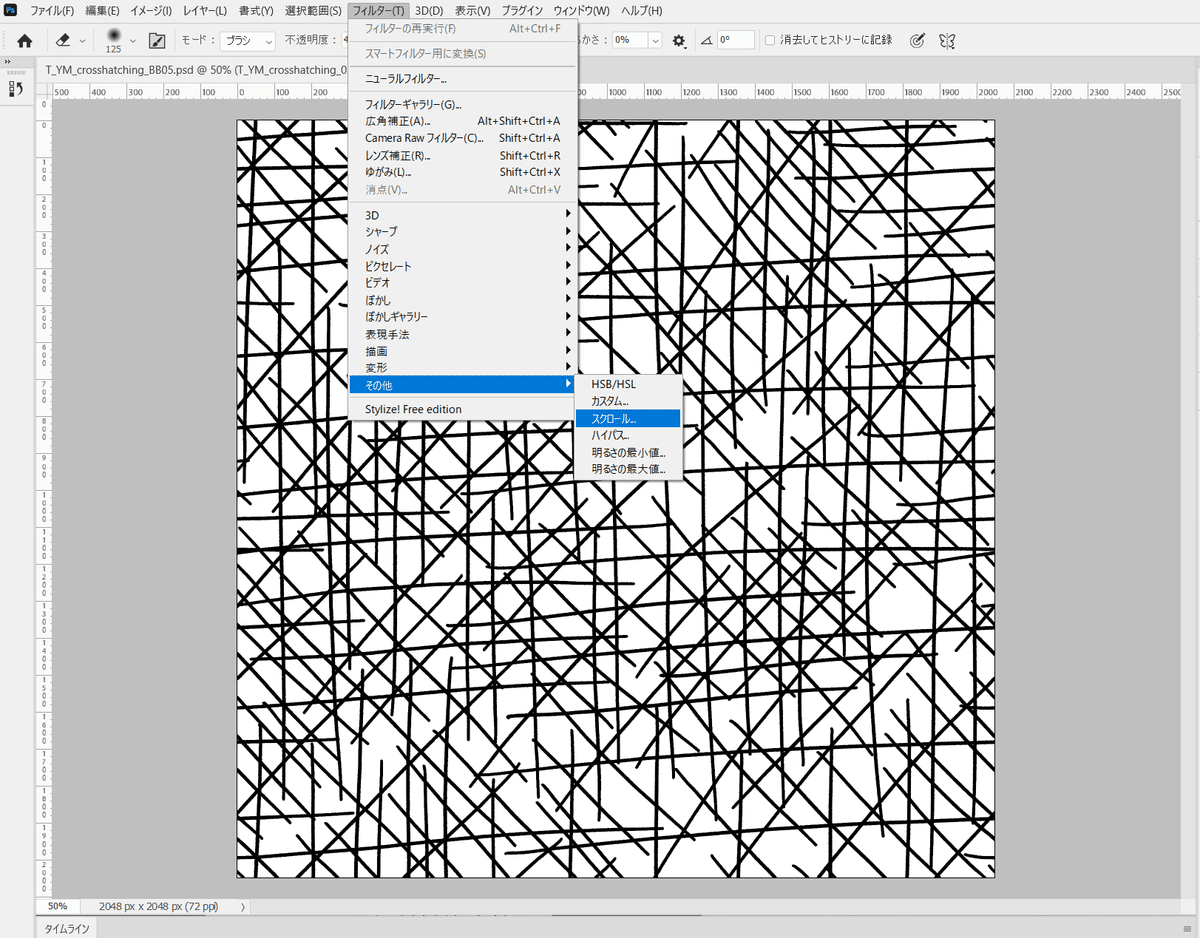
Task: Expand the シャープ filter submenu
Action: tap(463, 231)
